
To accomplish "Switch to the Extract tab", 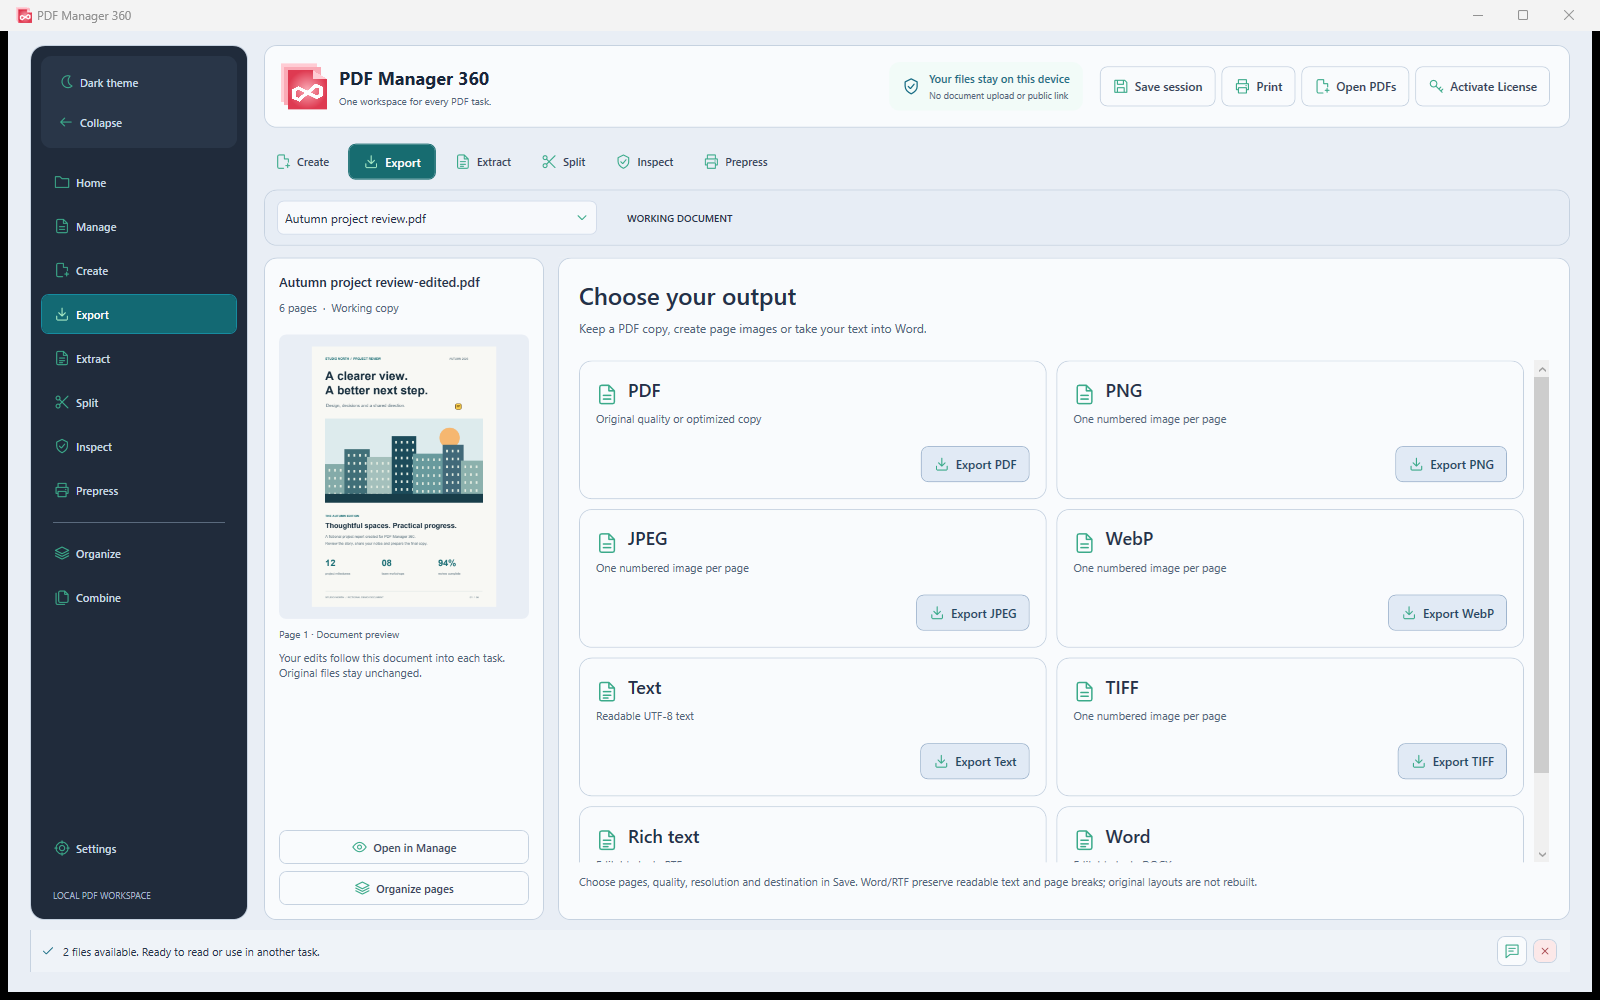I will coord(484,162).
